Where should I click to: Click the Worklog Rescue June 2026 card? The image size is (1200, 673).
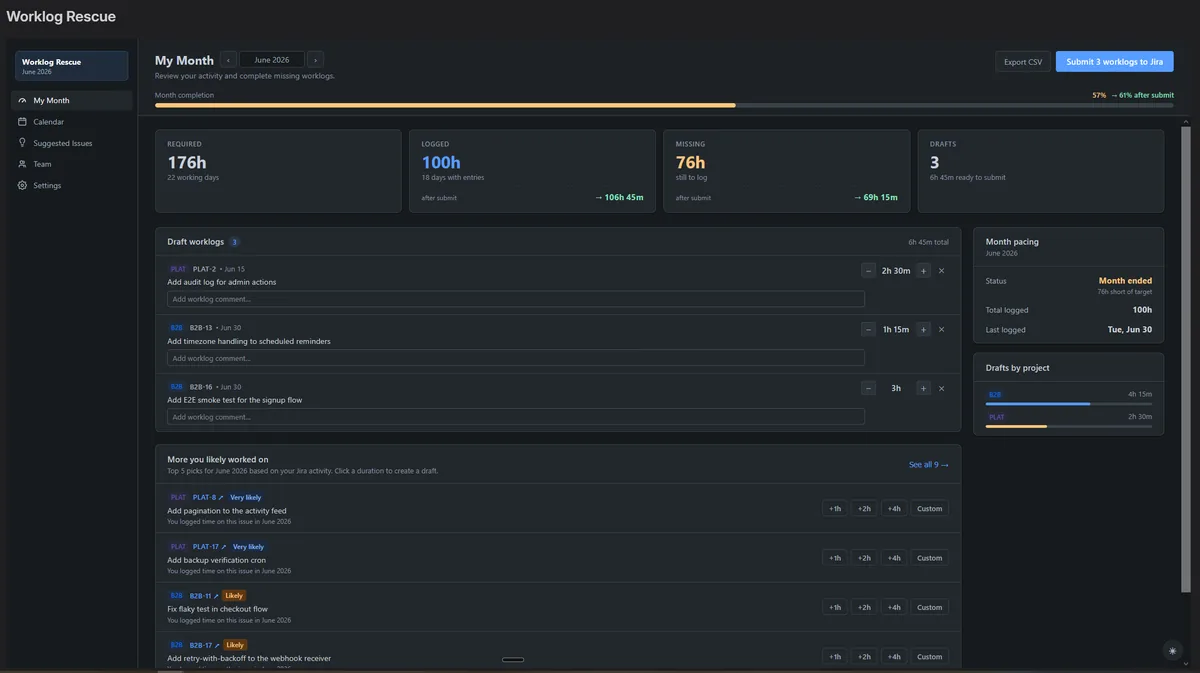71,66
